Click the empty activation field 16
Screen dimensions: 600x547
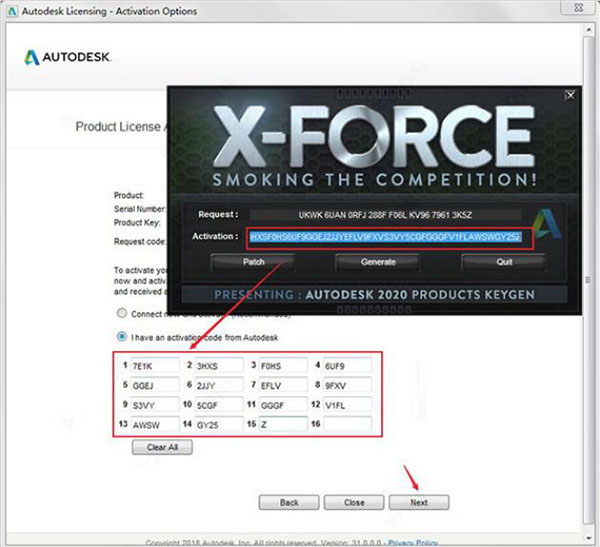[347, 425]
